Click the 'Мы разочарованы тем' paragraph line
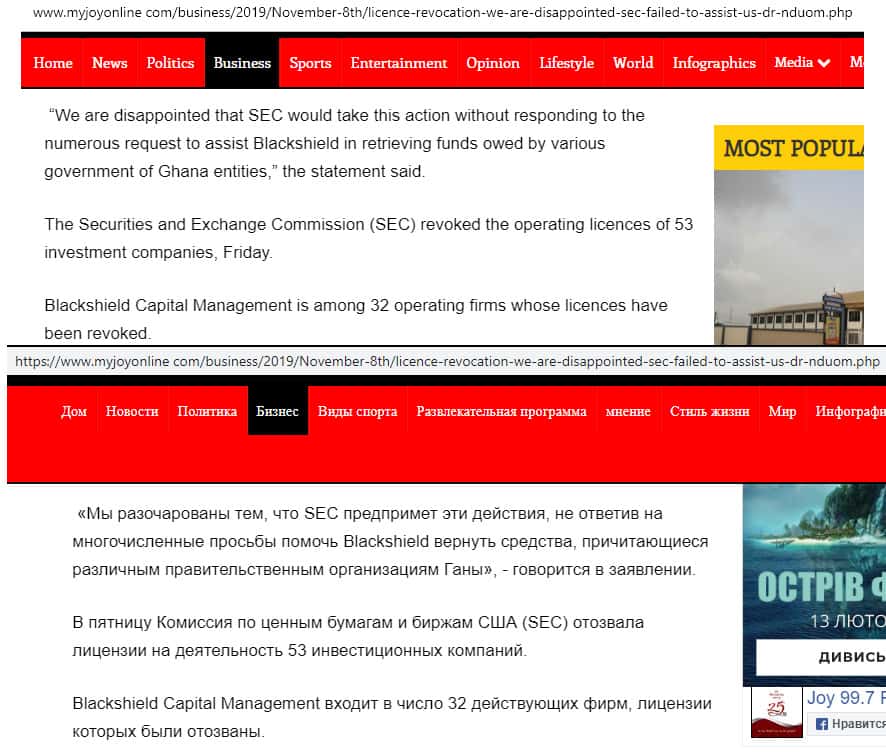The width and height of the screenshot is (886, 753). (x=370, y=513)
